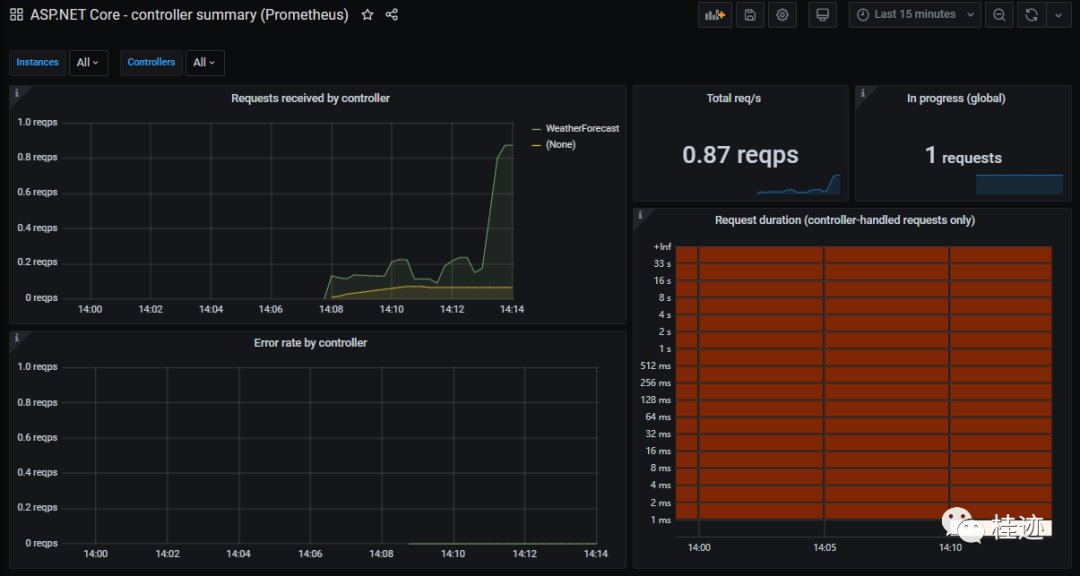
Task: Open the Request duration panel title menu
Action: point(844,220)
